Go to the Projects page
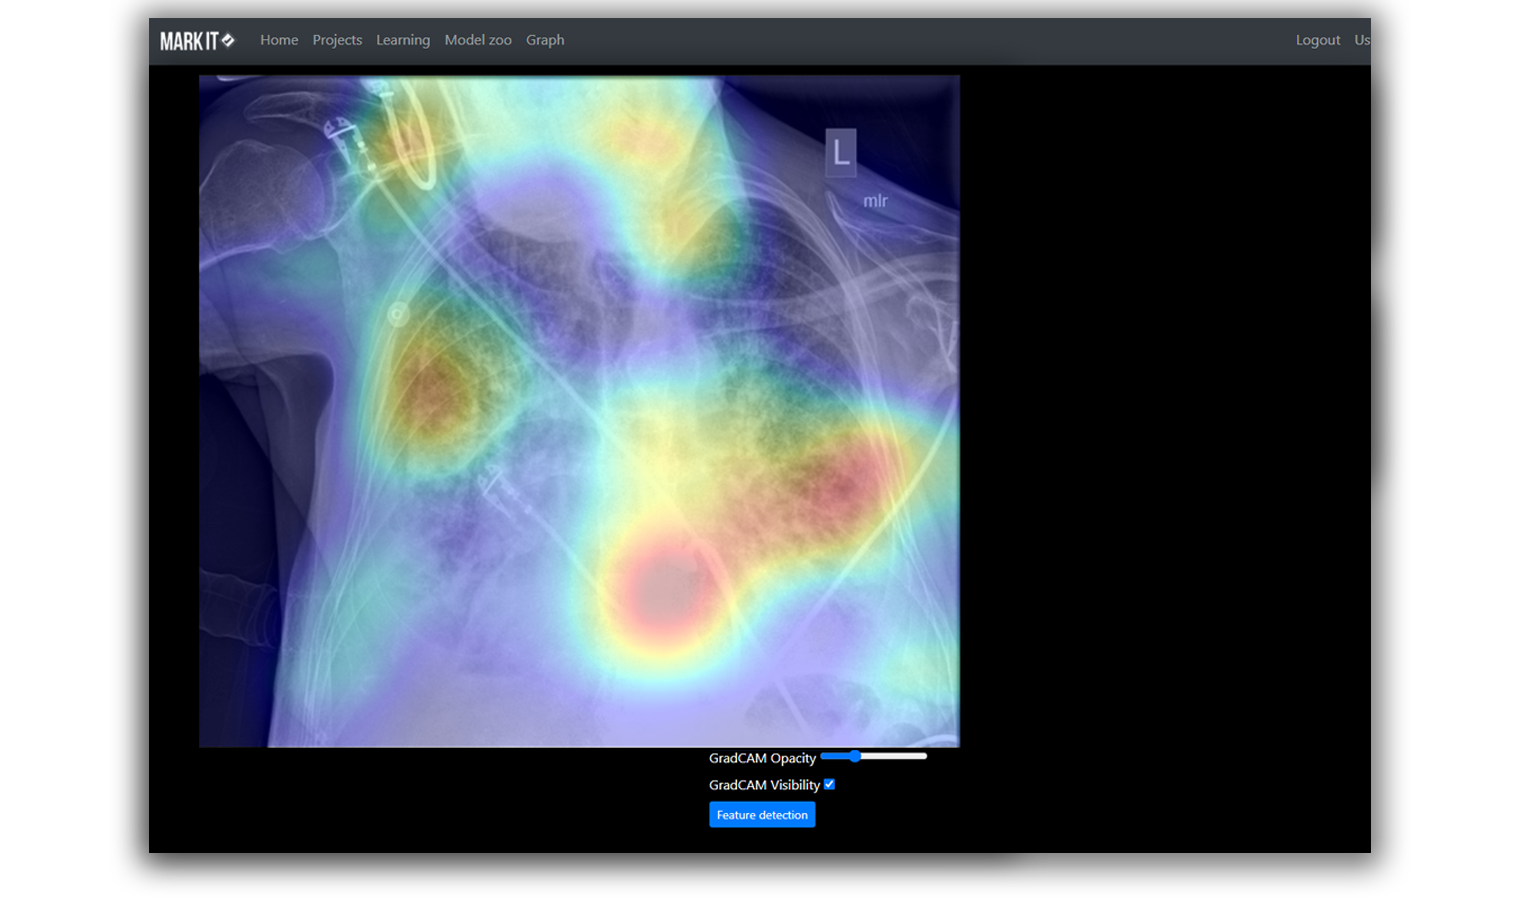This screenshot has height=900, width=1519. click(337, 40)
